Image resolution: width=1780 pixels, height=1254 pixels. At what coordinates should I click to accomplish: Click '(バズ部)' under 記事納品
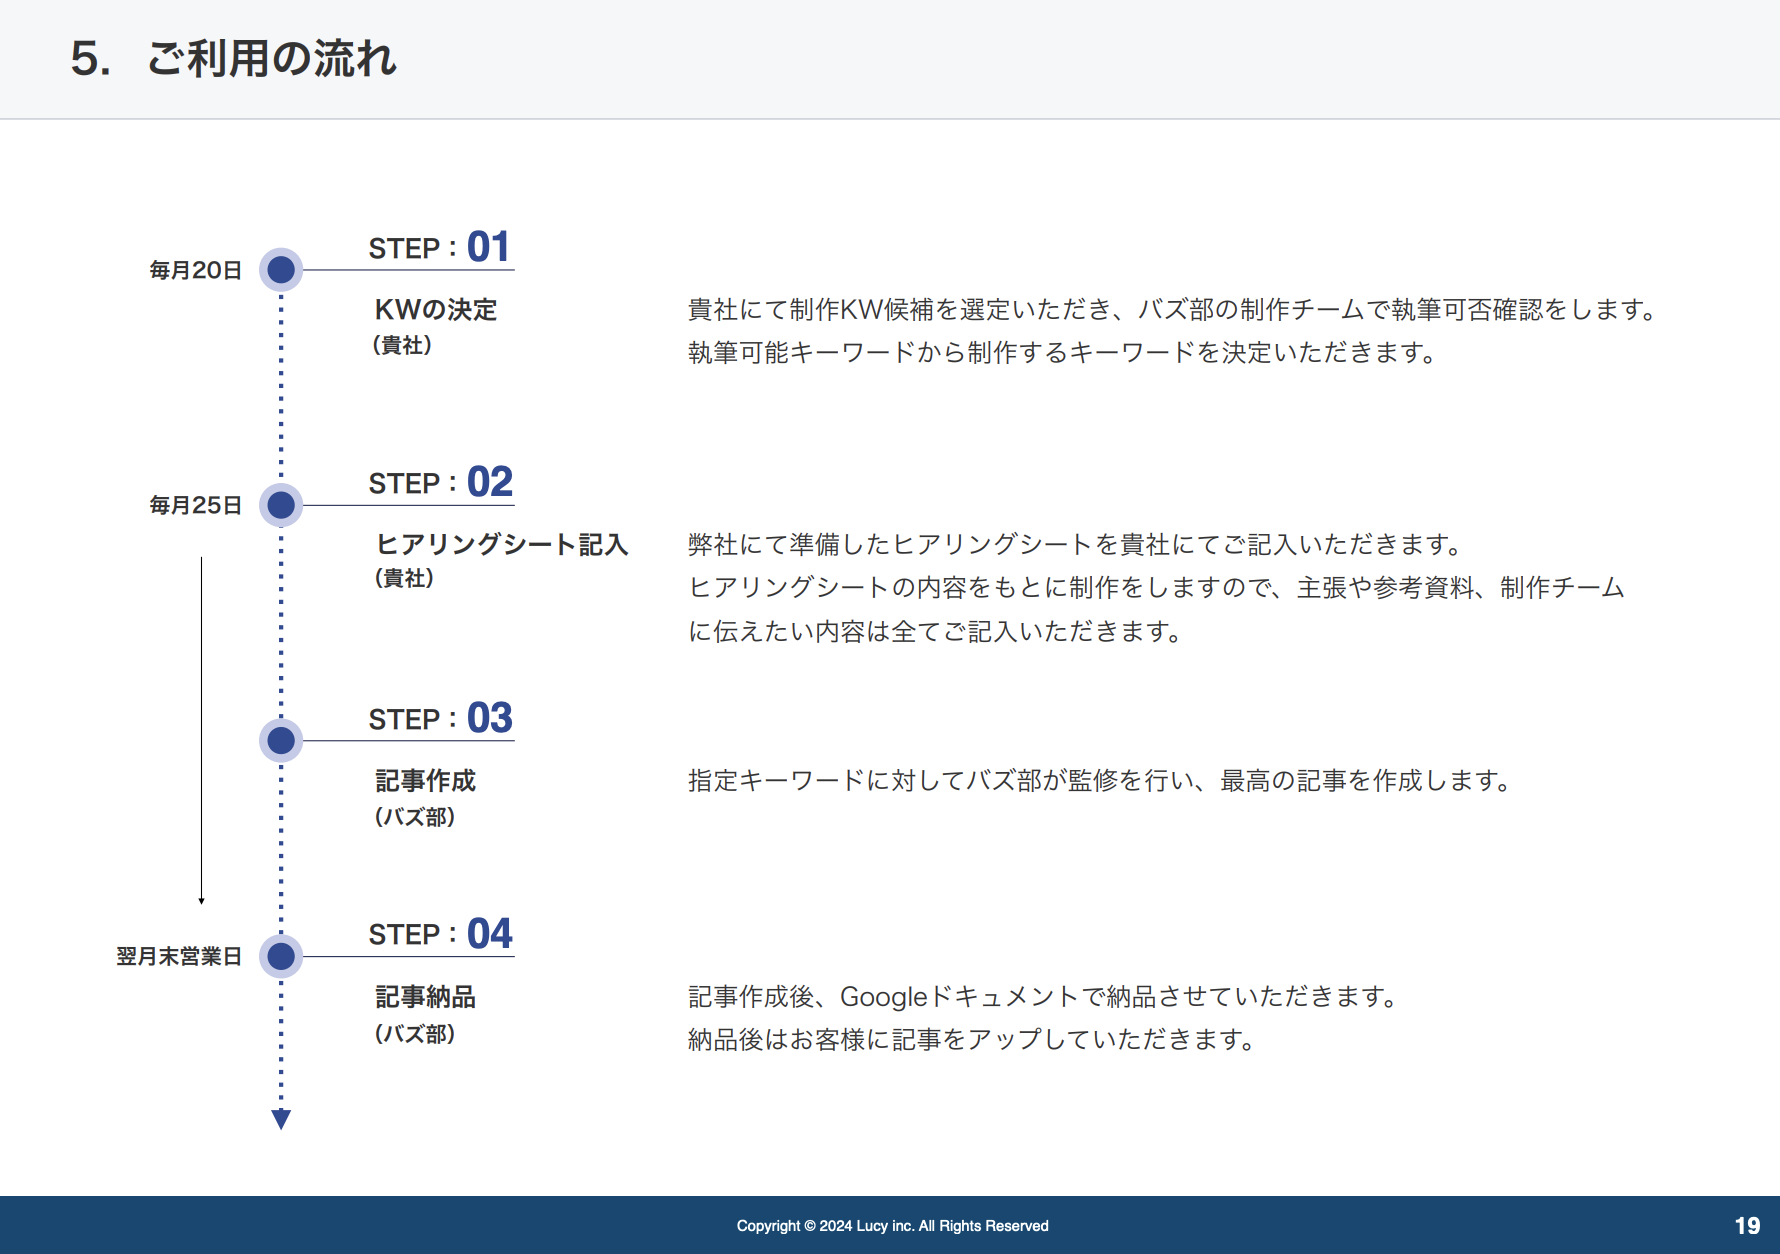point(415,1033)
